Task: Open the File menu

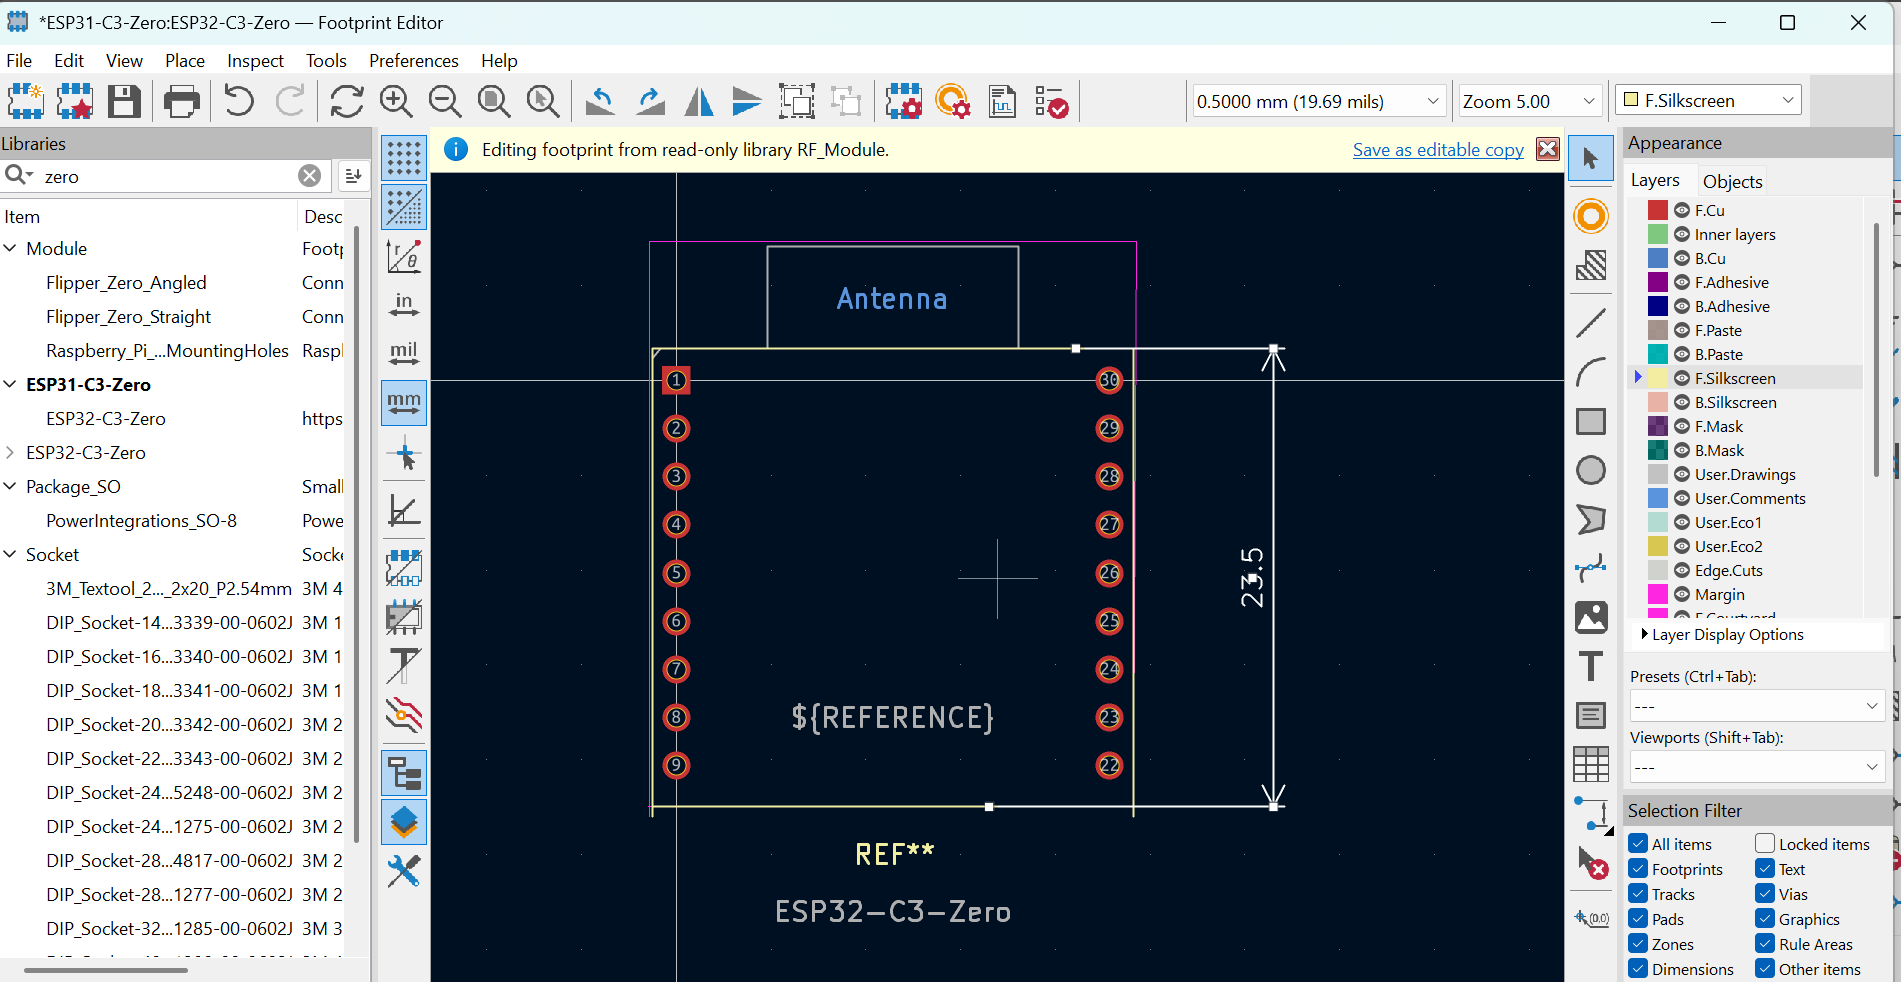Action: (19, 60)
